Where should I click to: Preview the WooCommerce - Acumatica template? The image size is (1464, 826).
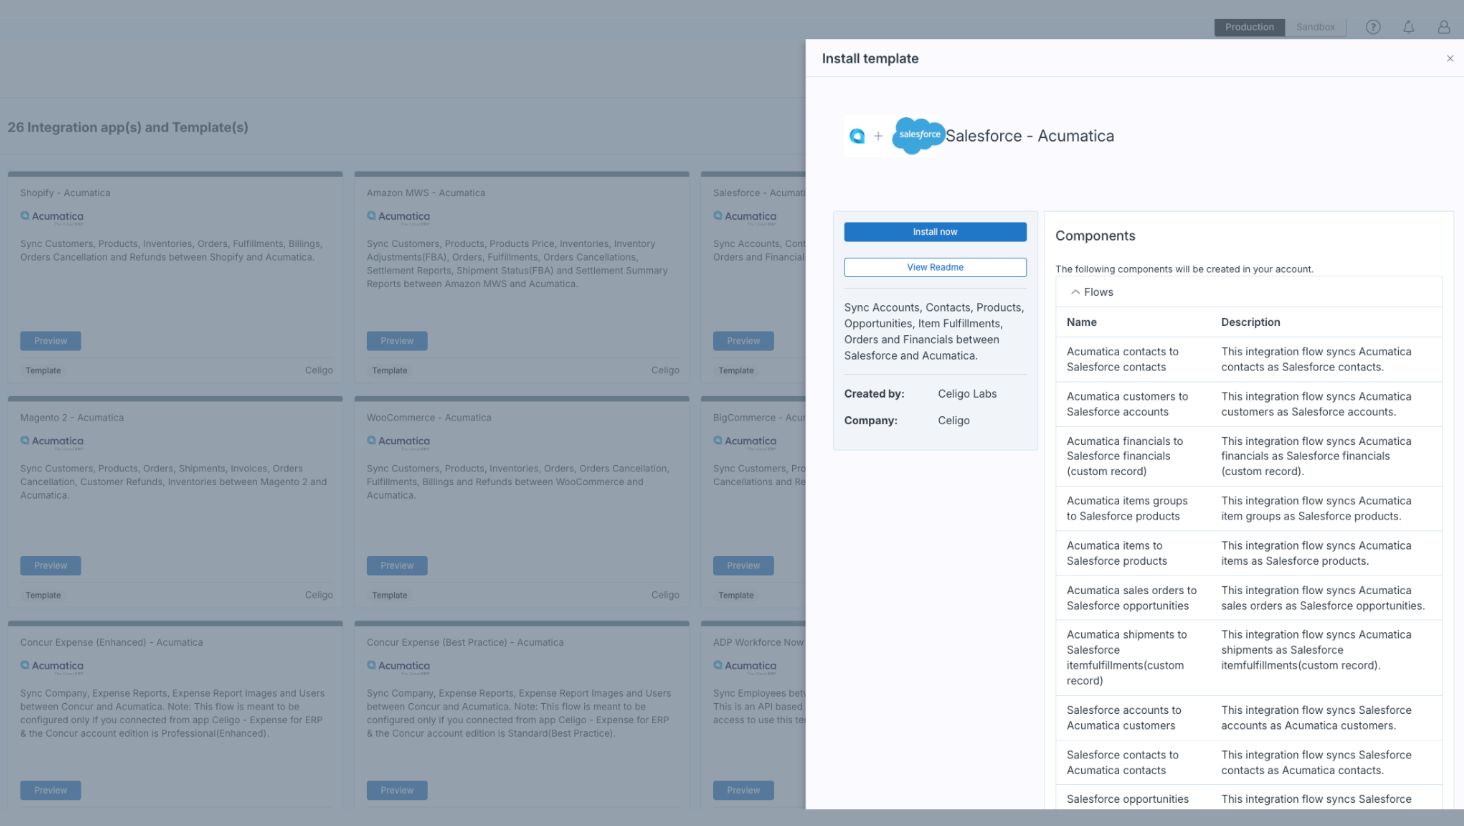point(397,566)
